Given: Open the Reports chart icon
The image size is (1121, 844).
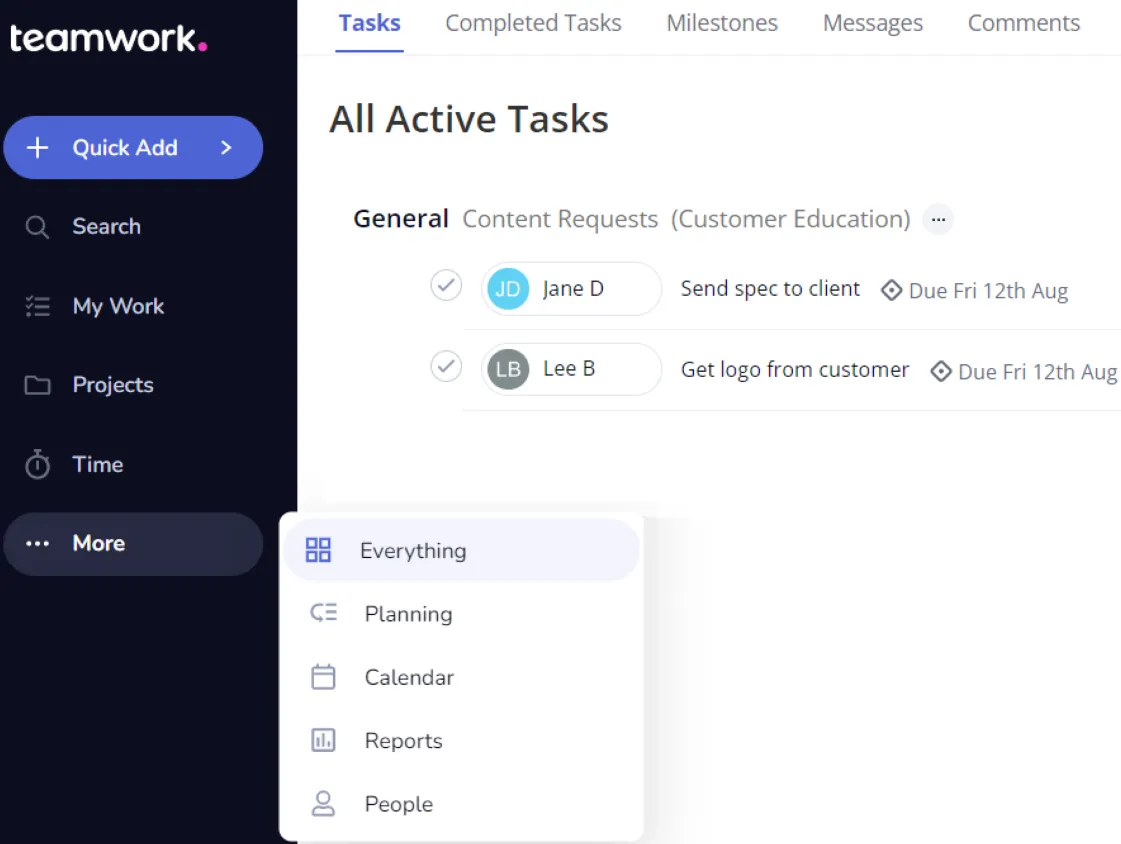Looking at the screenshot, I should point(323,740).
